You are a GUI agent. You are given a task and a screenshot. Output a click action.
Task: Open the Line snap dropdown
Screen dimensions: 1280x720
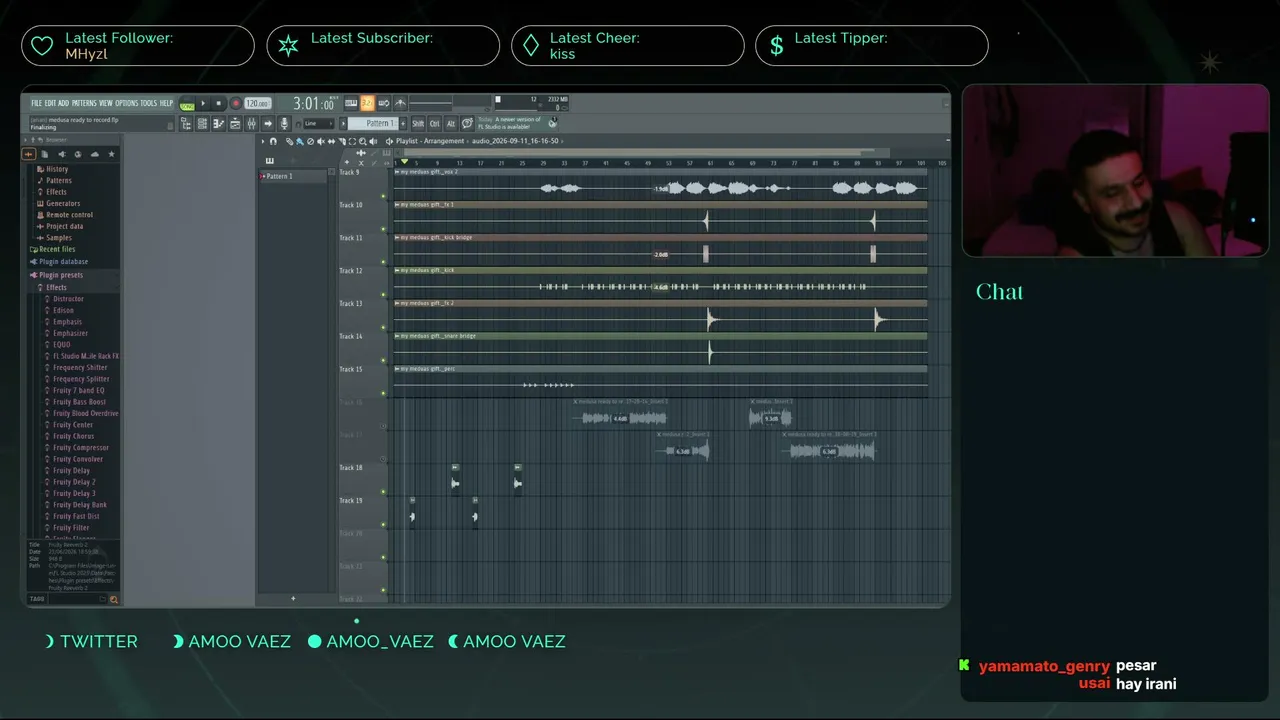pos(318,124)
